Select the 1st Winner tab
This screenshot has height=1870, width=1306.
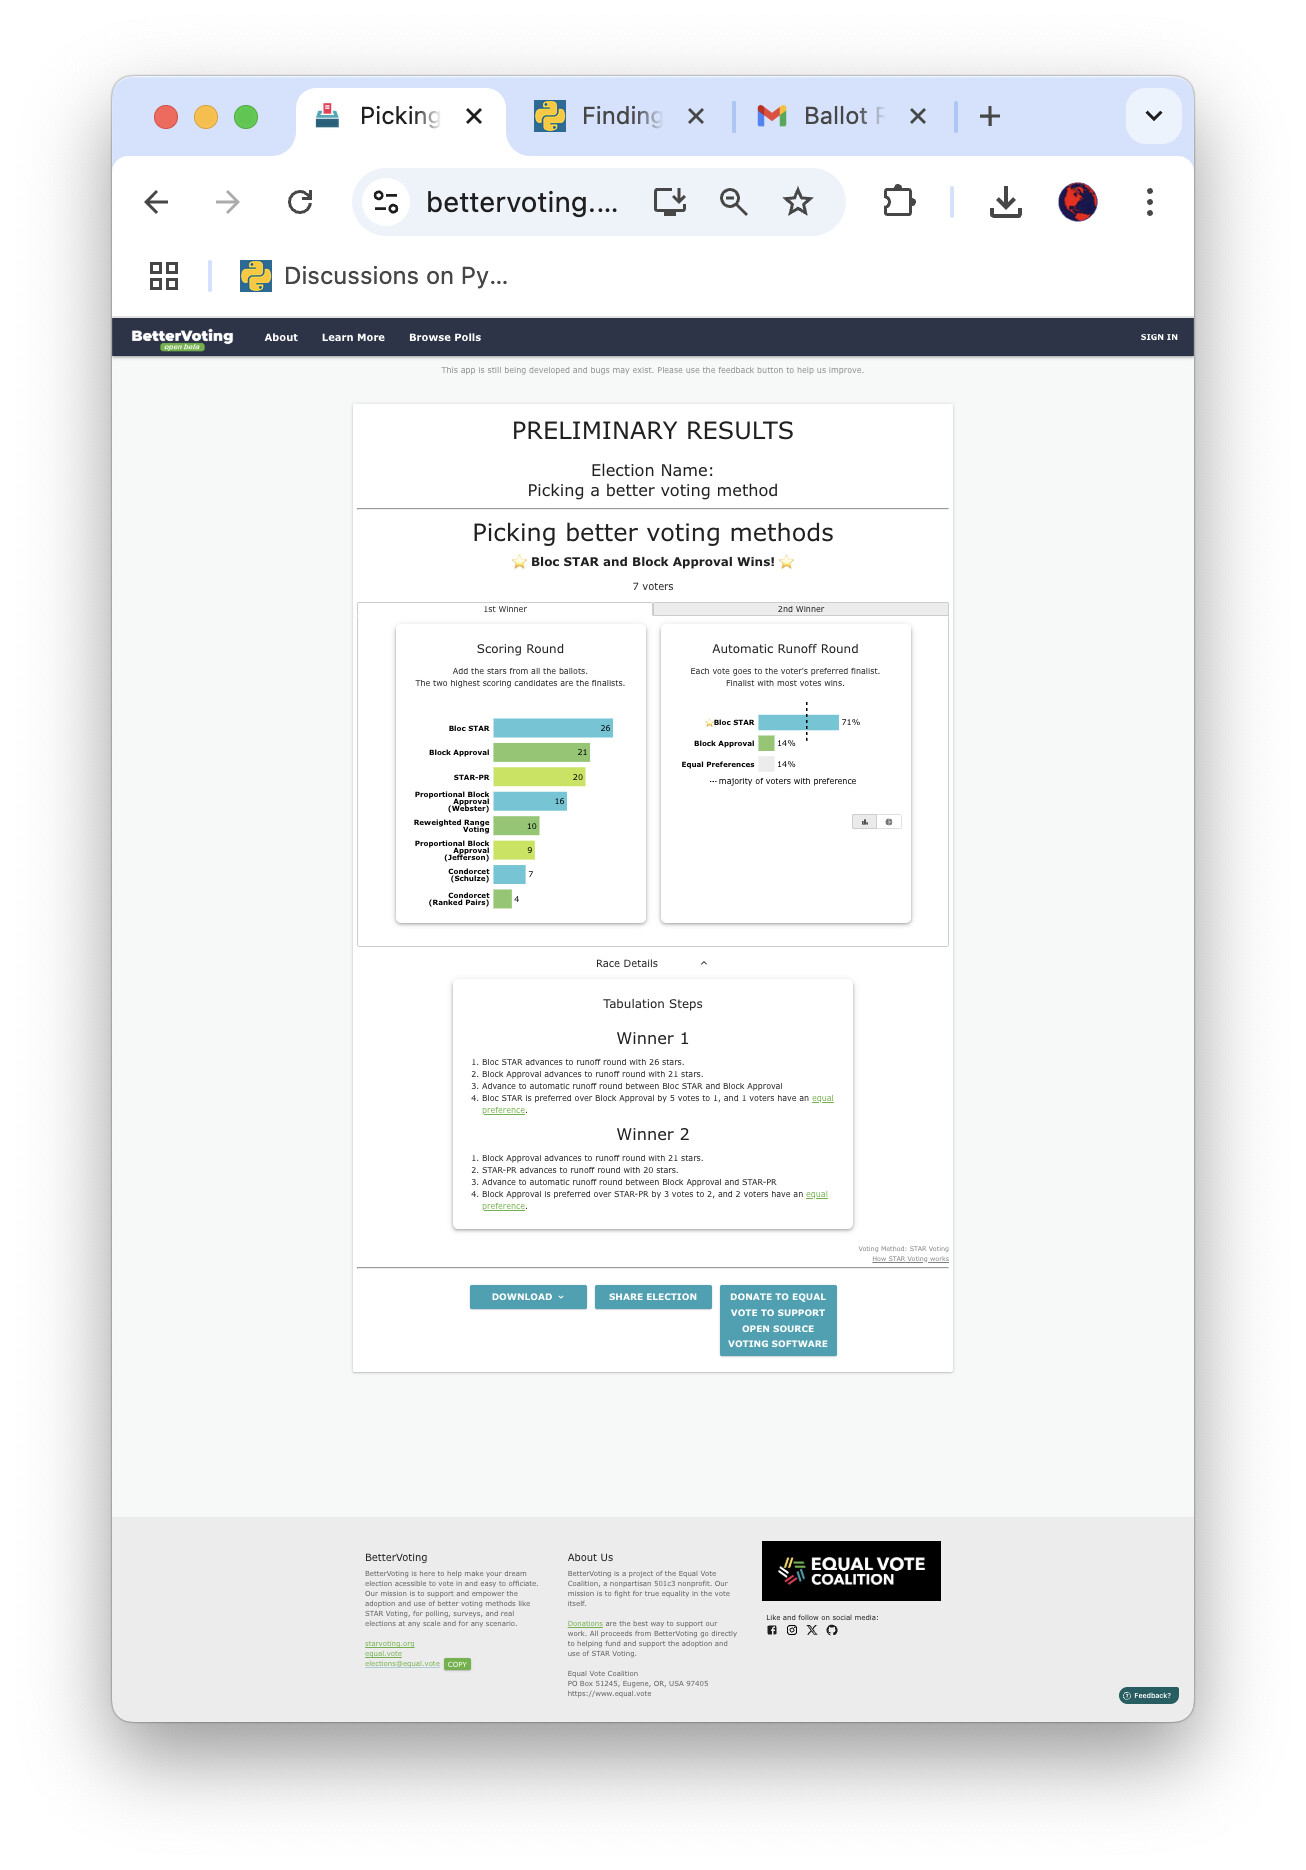pyautogui.click(x=505, y=609)
